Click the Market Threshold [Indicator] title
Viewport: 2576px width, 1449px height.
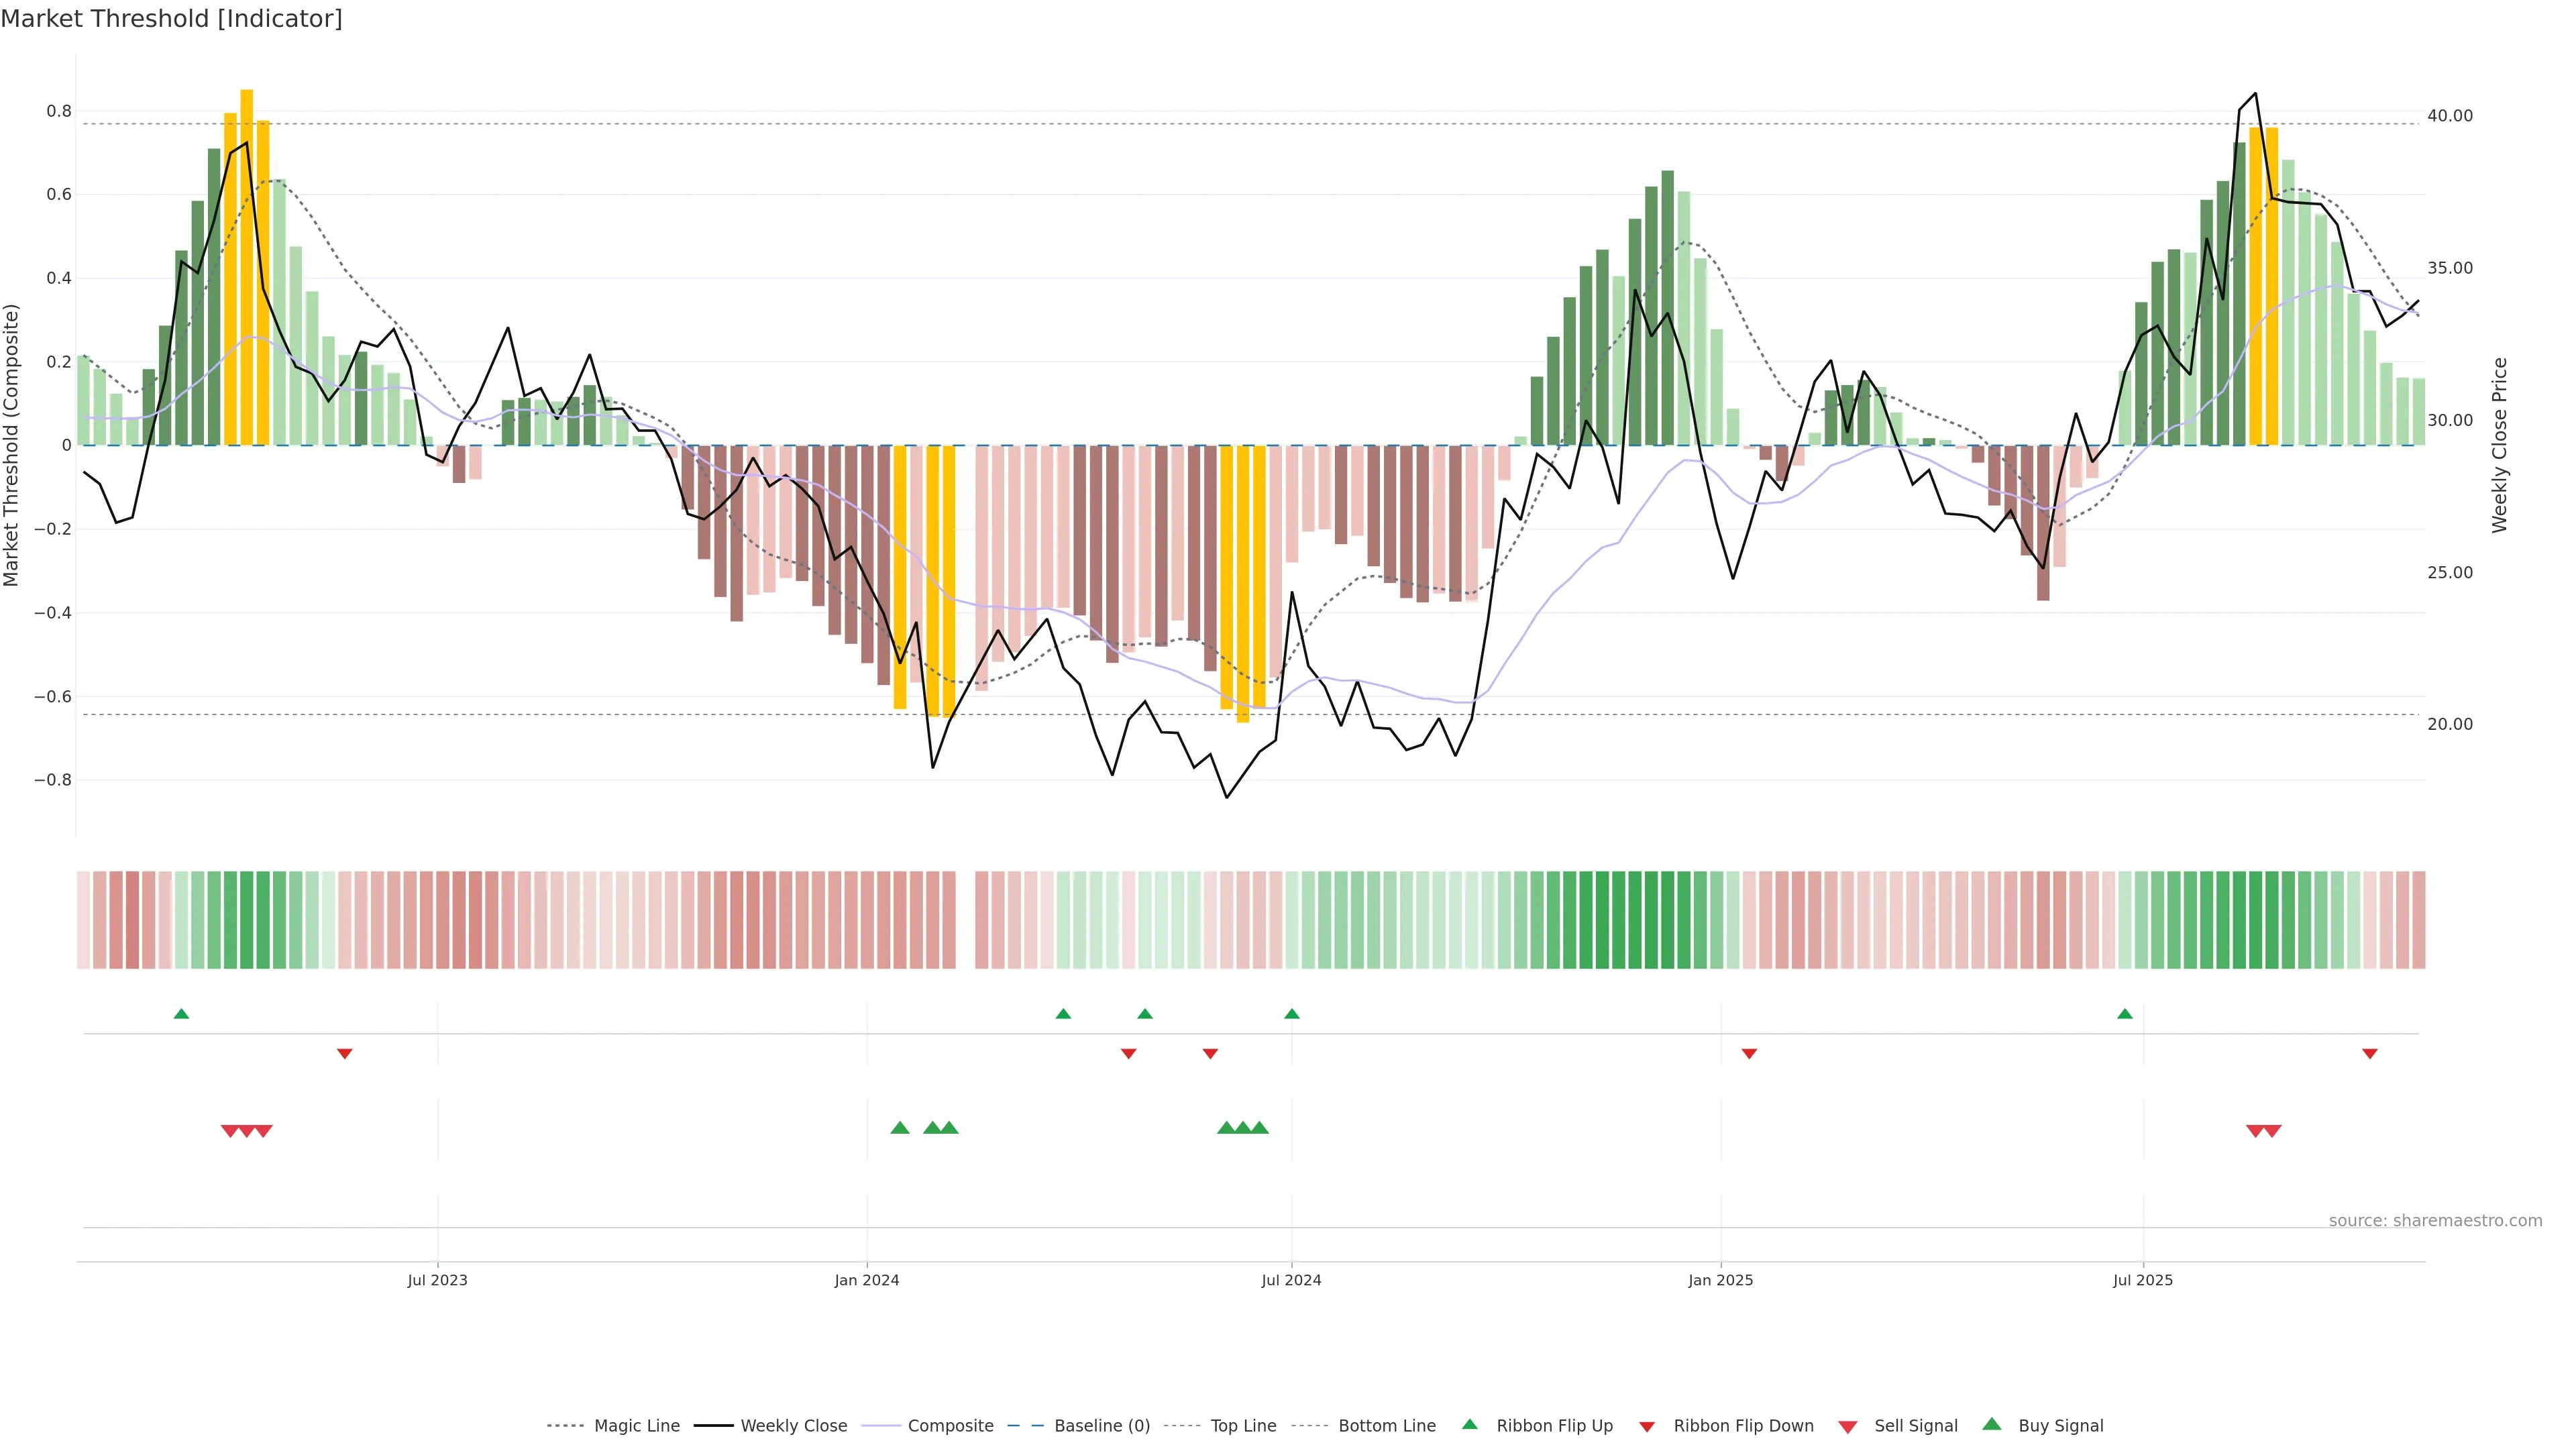(171, 19)
